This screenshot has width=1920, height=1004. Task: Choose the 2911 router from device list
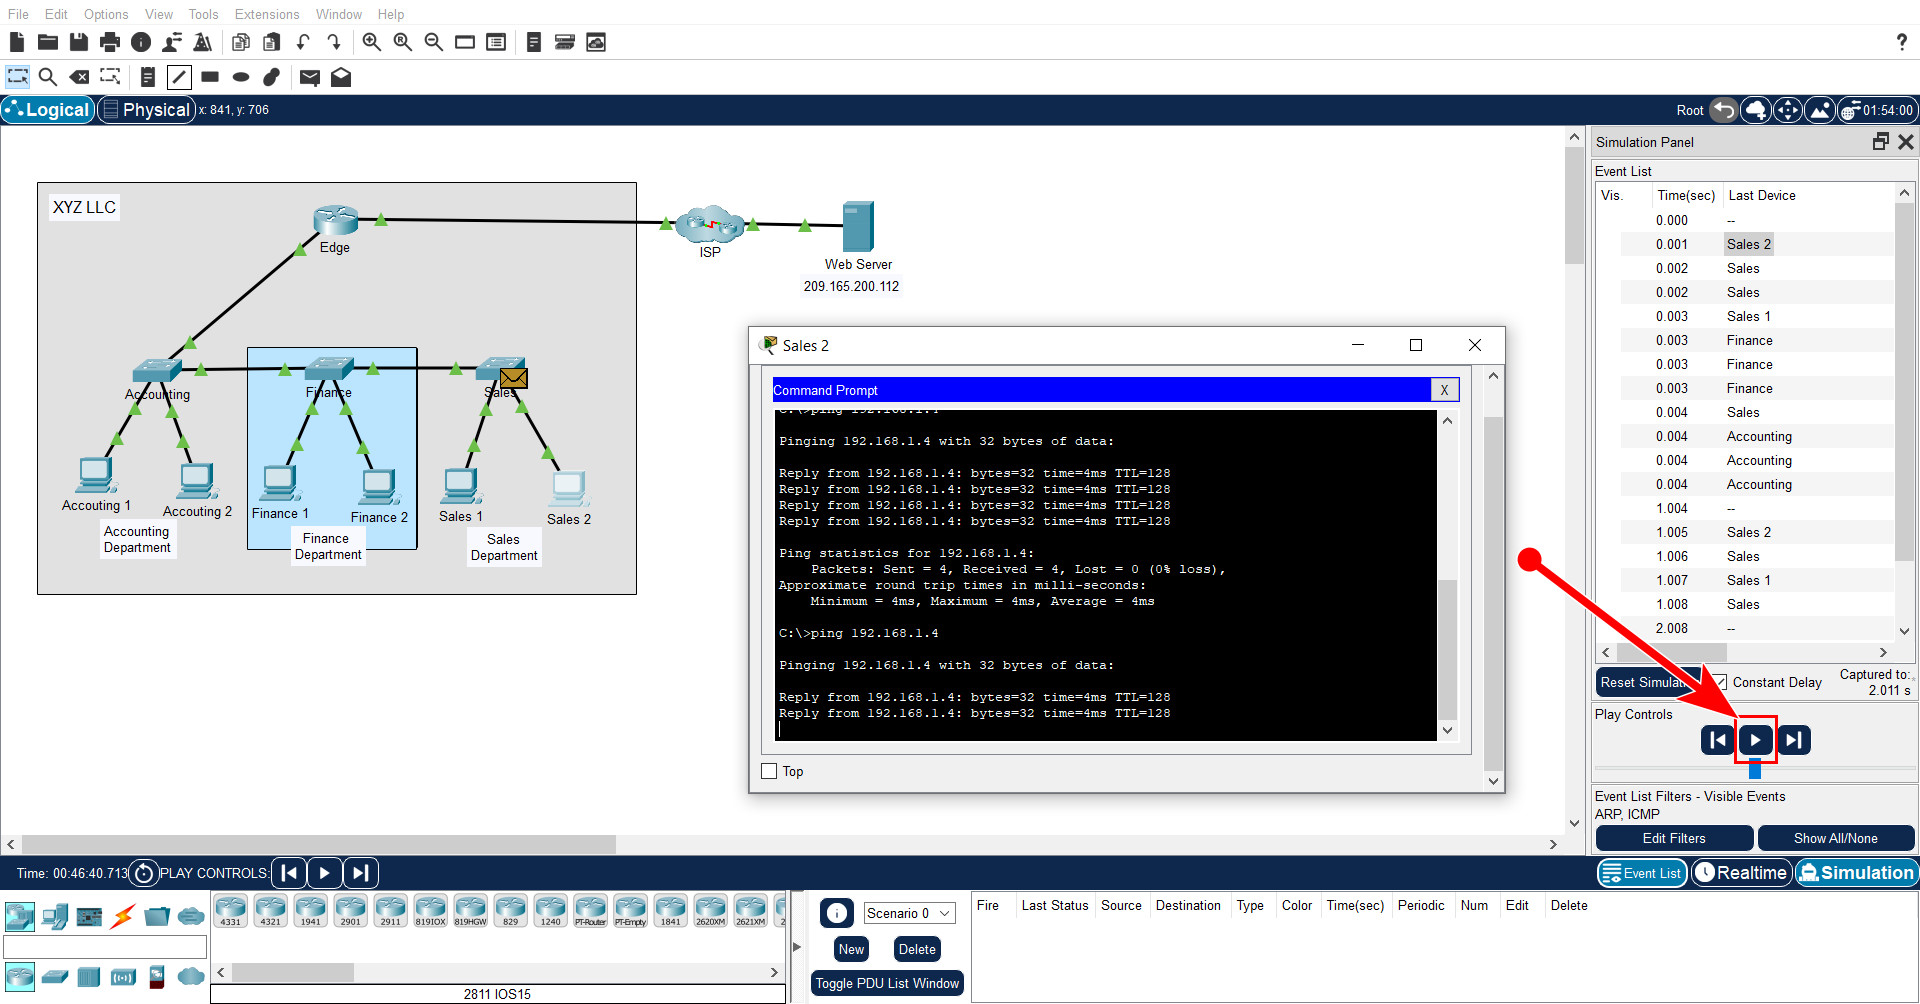click(391, 911)
